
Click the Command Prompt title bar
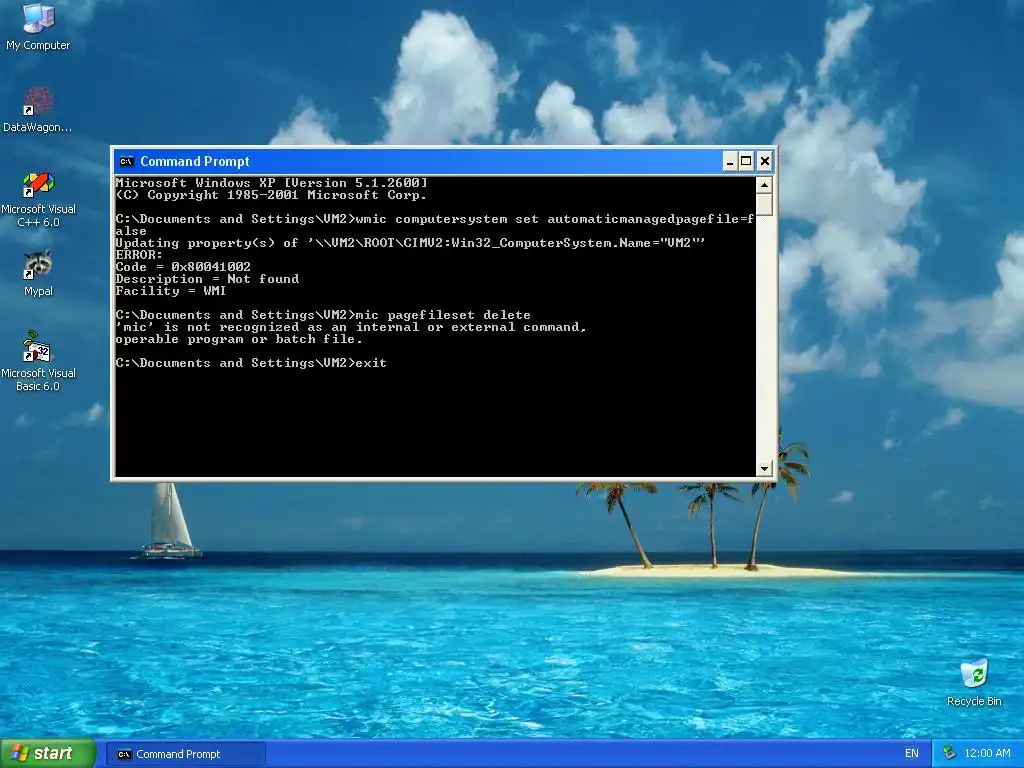(x=418, y=161)
